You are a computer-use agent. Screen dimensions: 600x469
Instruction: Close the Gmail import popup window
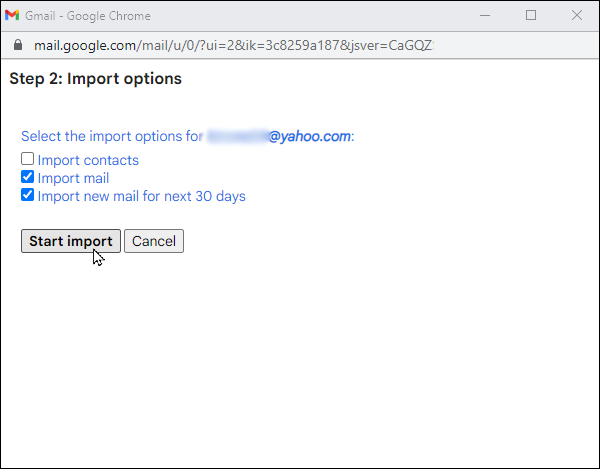coord(577,15)
